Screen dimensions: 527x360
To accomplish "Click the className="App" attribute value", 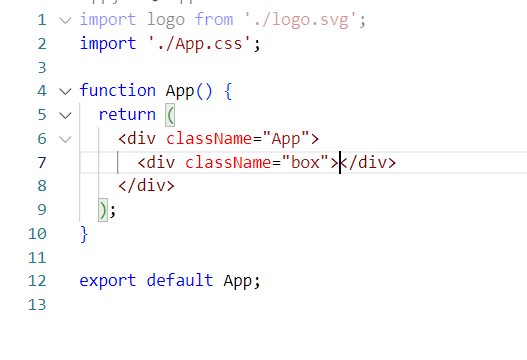I will click(286, 139).
